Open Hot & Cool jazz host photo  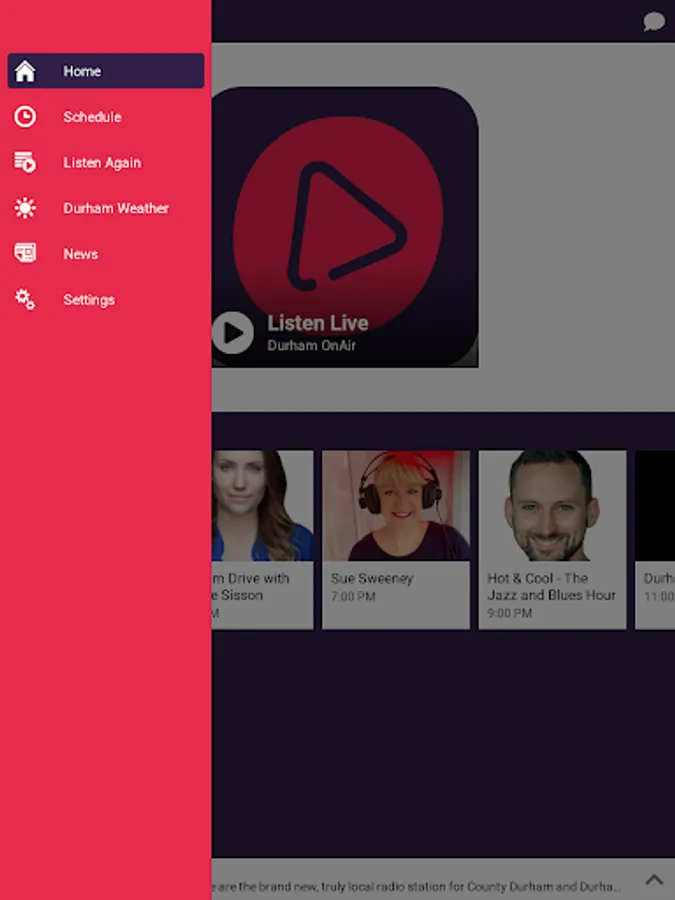point(552,505)
